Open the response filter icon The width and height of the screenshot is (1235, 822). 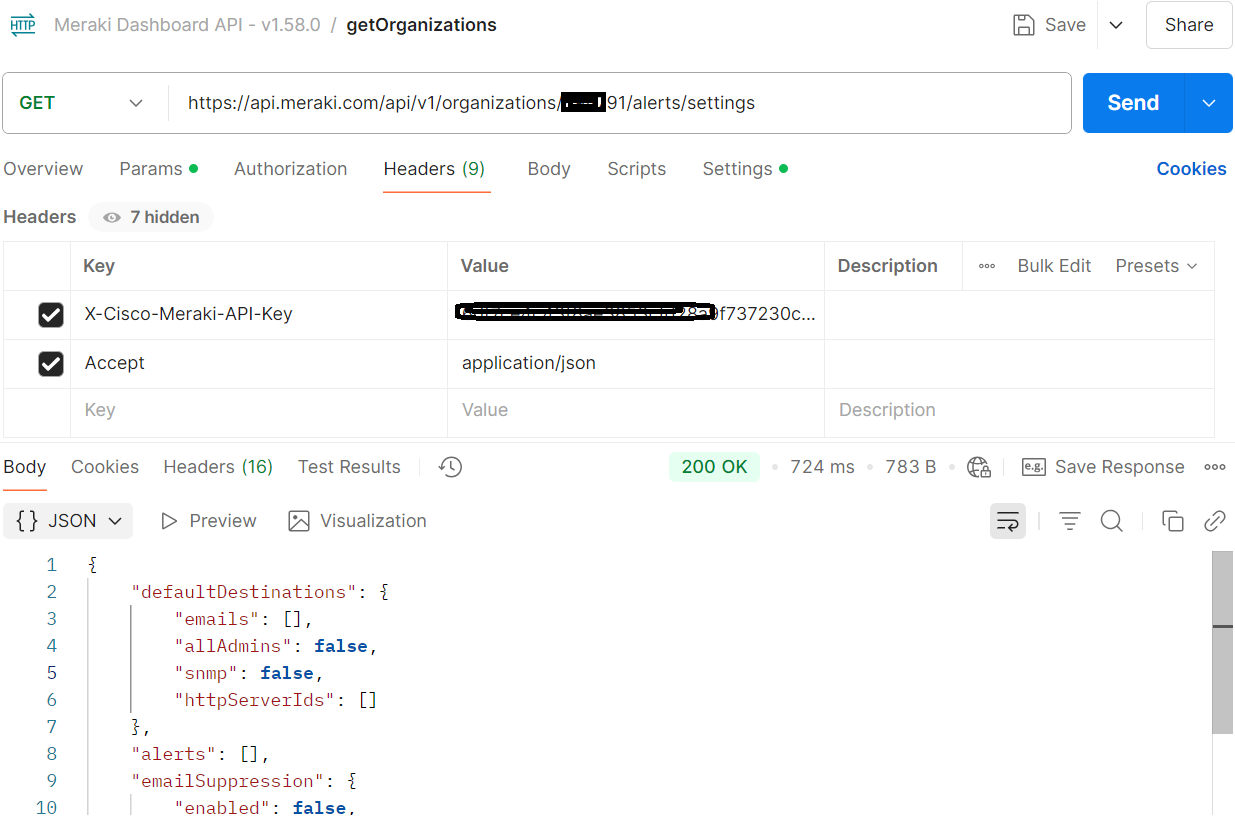tap(1069, 521)
